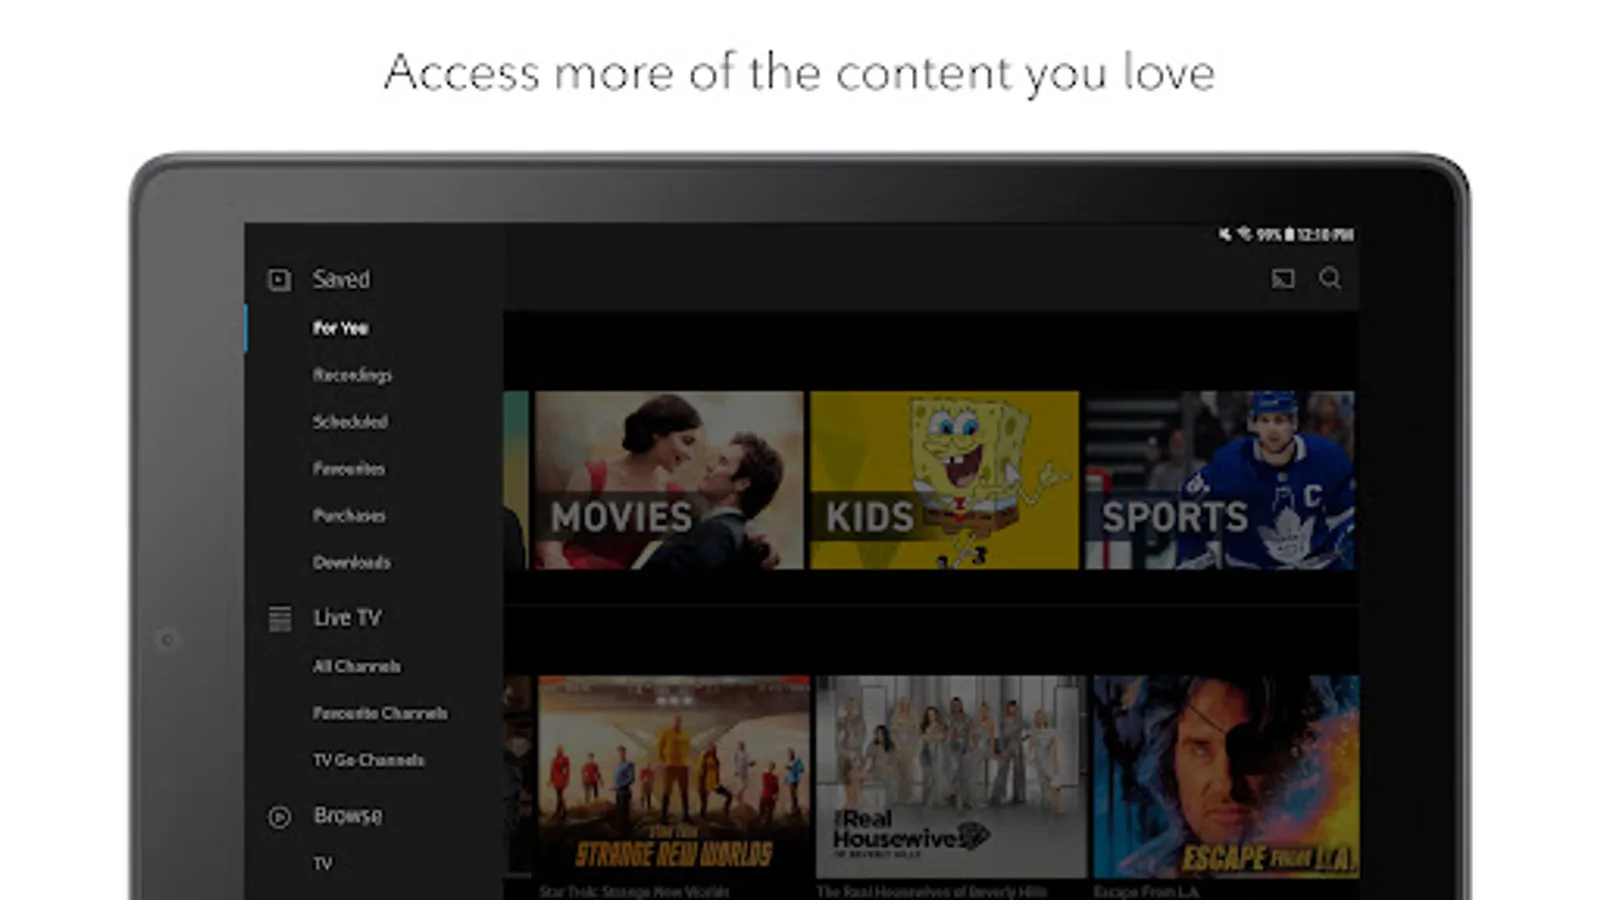
Task: Select the Strange New Worlds poster
Action: click(674, 777)
